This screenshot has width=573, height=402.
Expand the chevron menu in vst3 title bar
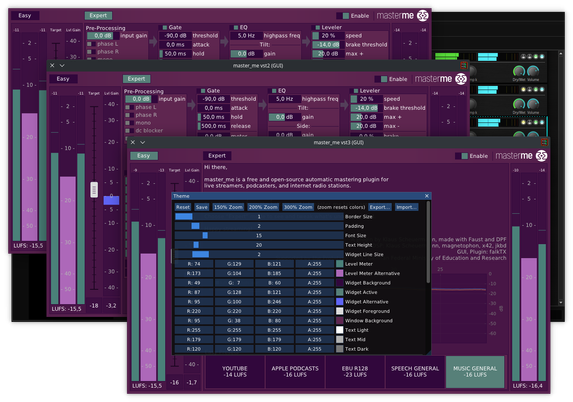pos(143,143)
